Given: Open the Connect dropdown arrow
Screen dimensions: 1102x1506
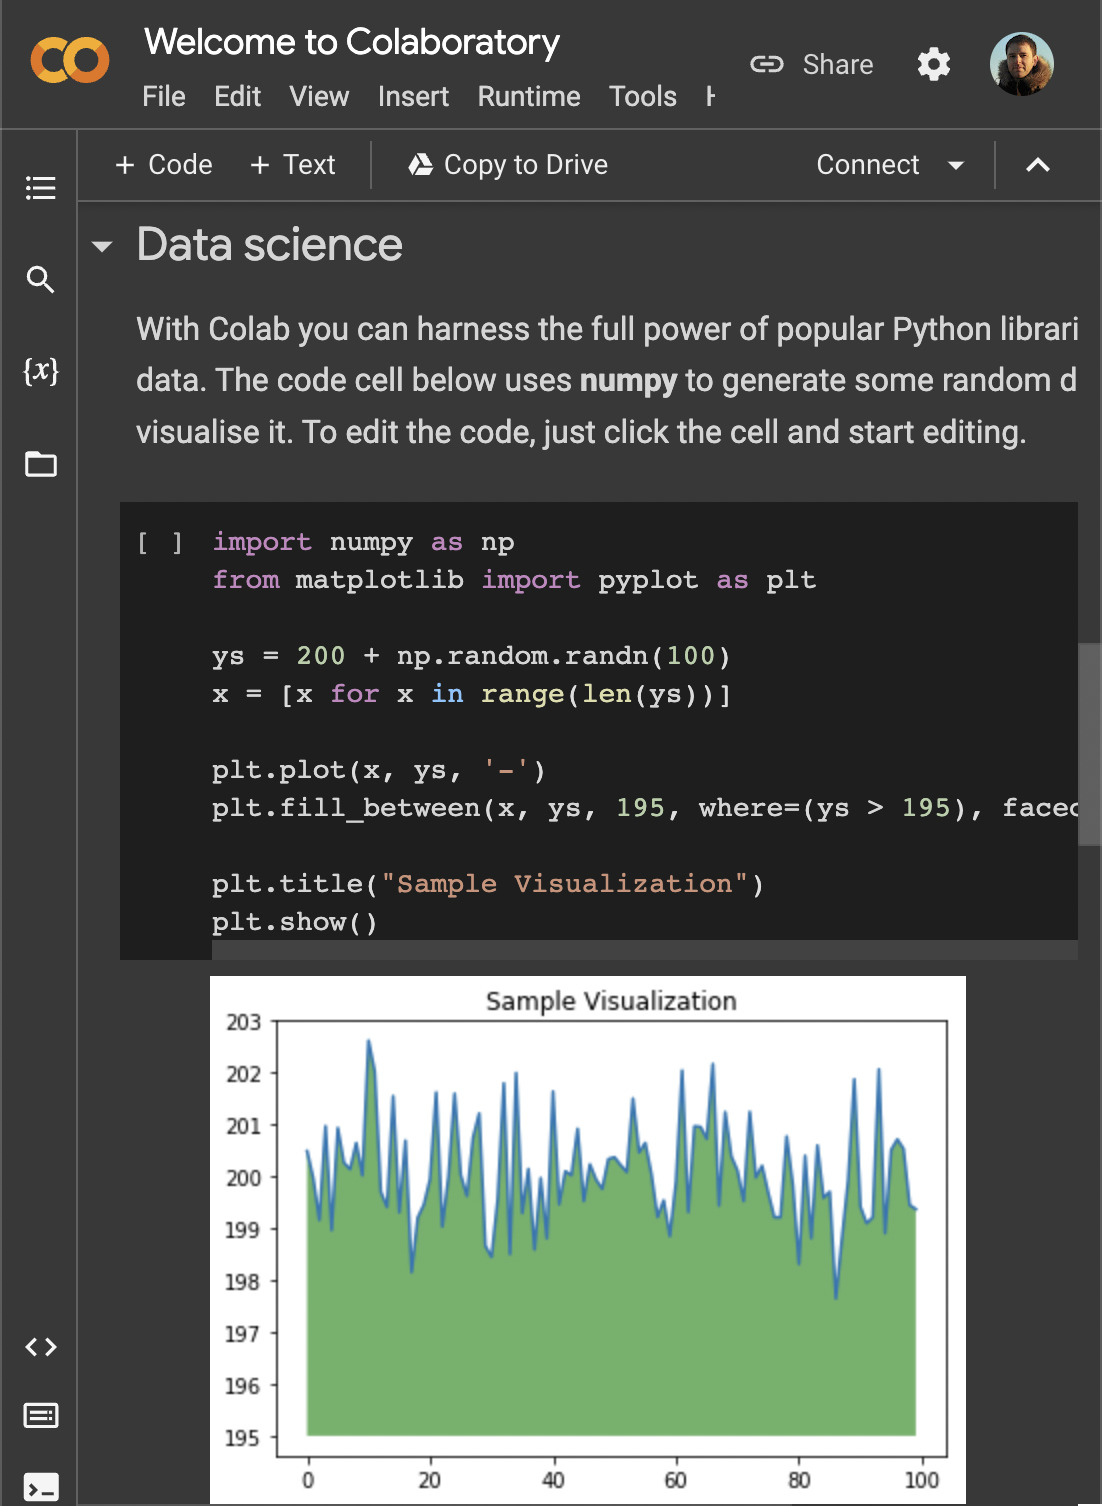Looking at the screenshot, I should pos(955,166).
